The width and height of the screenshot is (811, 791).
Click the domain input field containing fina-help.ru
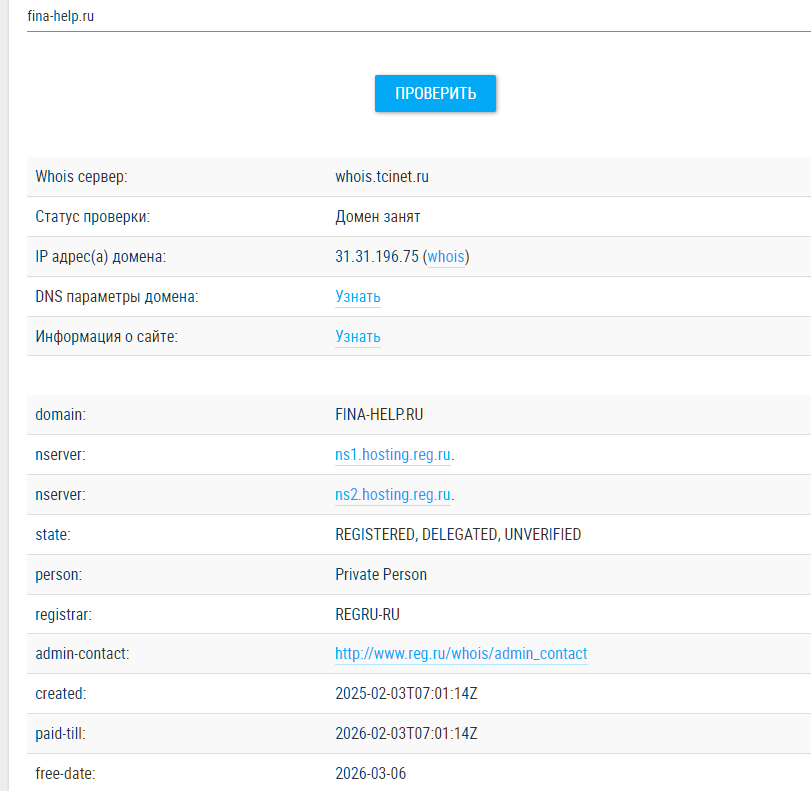[x=400, y=17]
